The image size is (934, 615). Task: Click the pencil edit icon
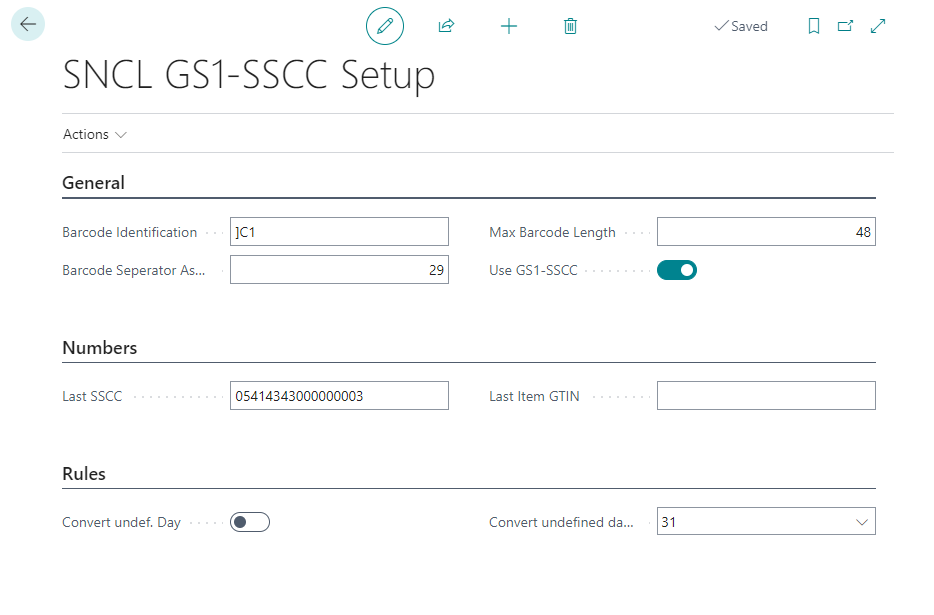tap(385, 26)
